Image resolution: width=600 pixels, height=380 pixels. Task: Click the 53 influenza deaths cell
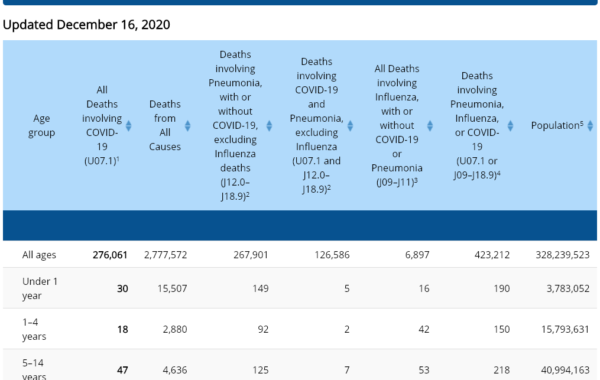(424, 370)
